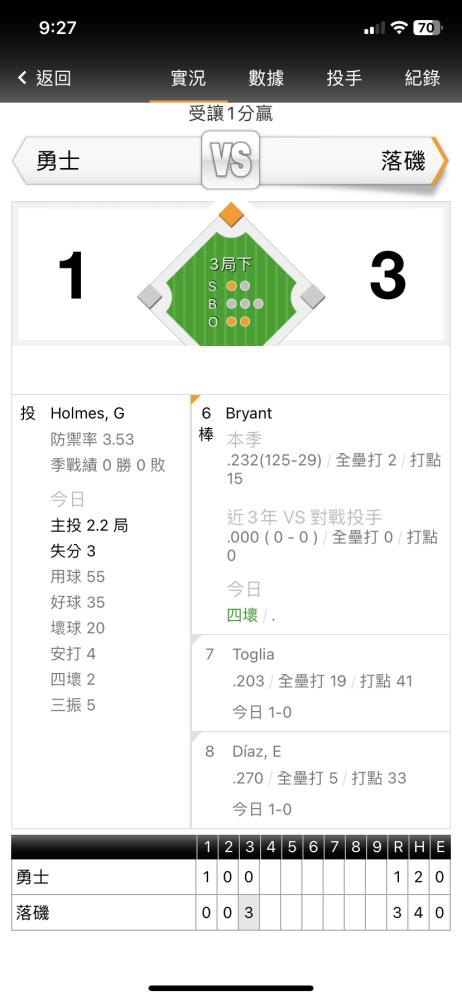
Task: Select the 實況 live tab
Action: click(x=188, y=78)
